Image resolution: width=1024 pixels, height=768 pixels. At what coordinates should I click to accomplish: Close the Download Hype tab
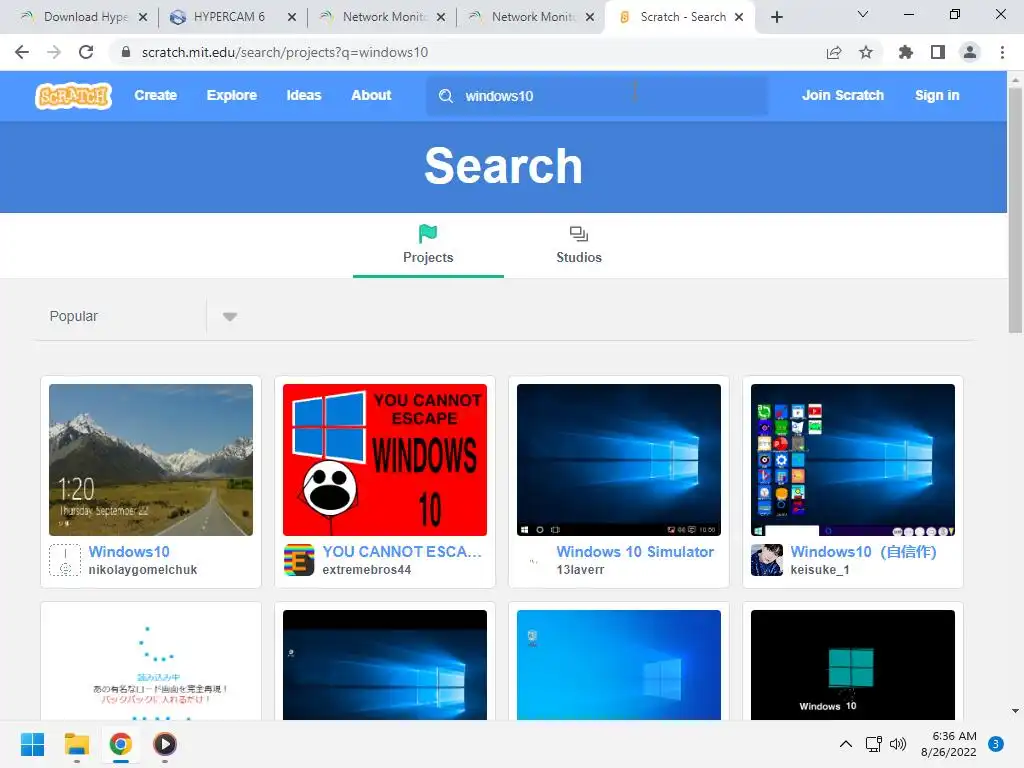[x=143, y=17]
